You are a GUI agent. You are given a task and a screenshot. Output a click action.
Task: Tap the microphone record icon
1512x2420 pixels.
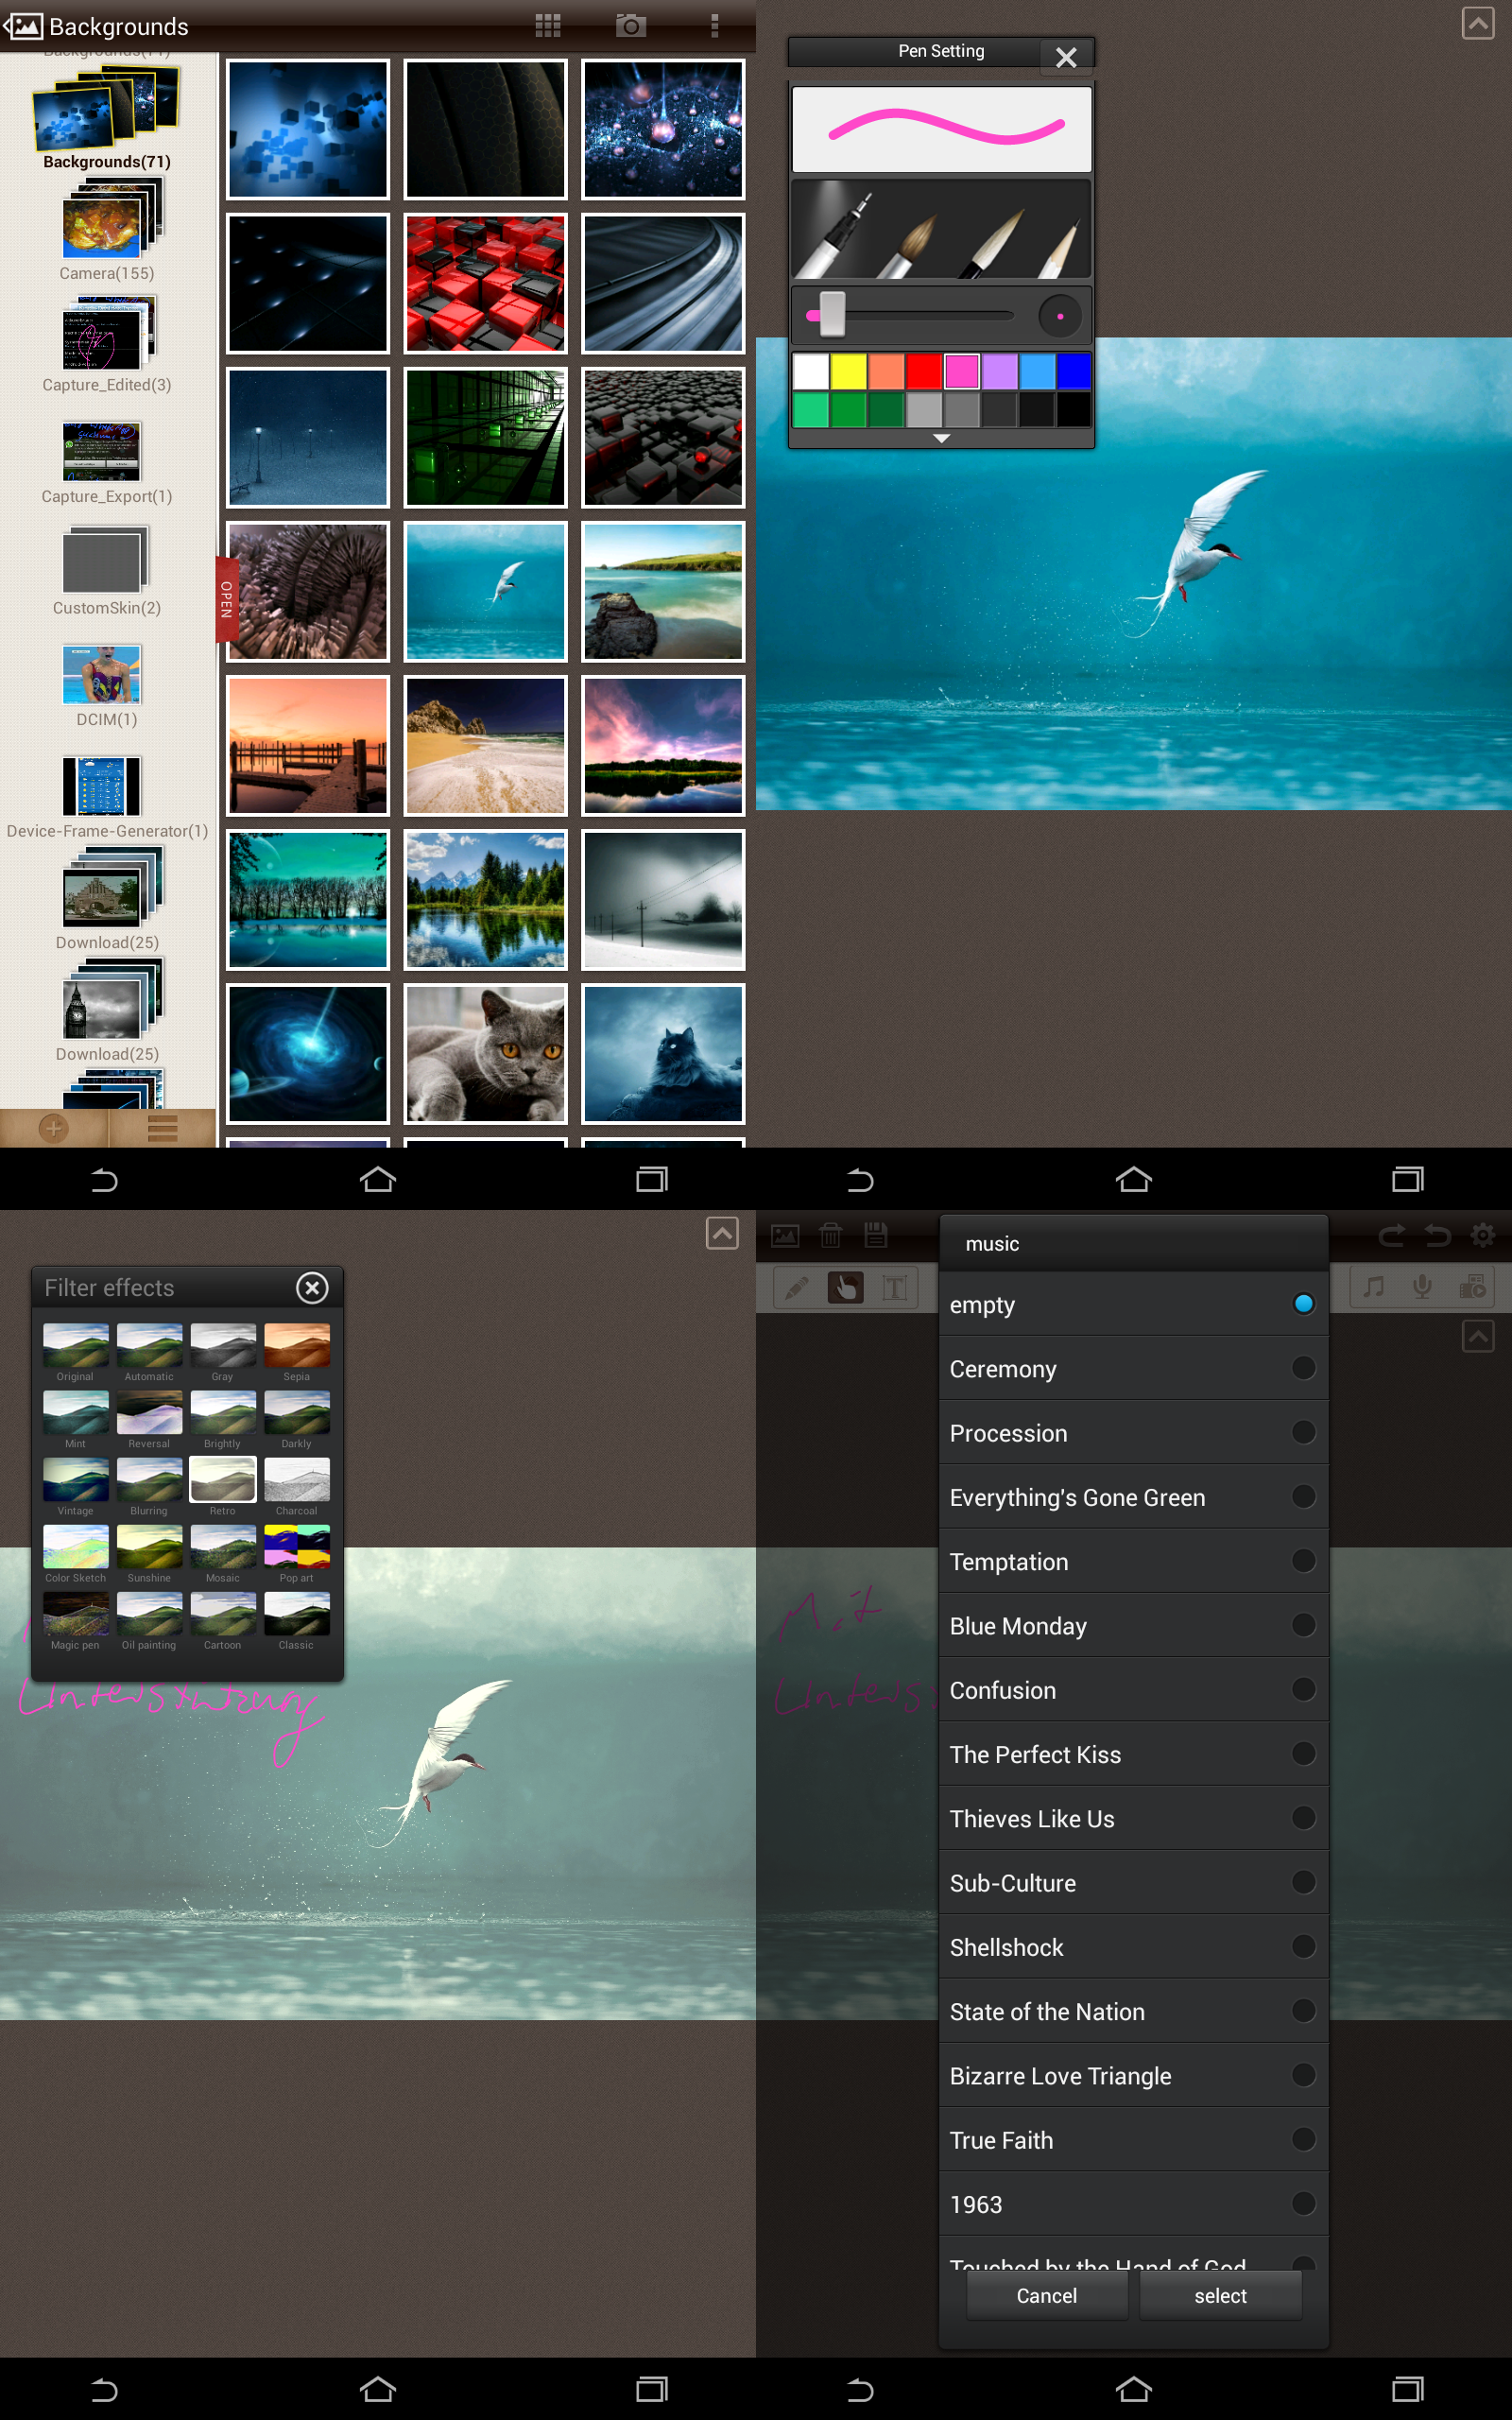coord(1421,1287)
